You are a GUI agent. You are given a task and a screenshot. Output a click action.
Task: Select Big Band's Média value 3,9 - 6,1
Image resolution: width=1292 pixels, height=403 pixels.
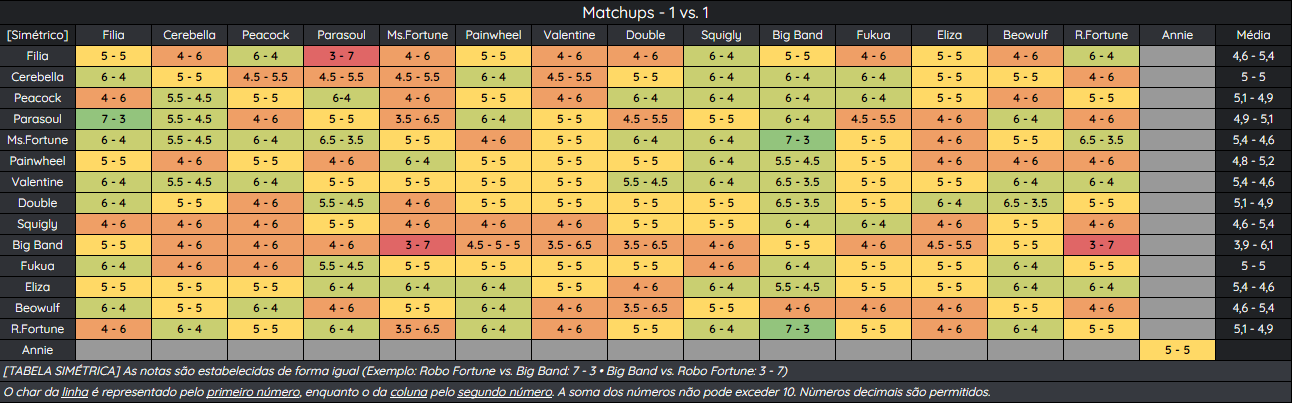[x=1253, y=245]
